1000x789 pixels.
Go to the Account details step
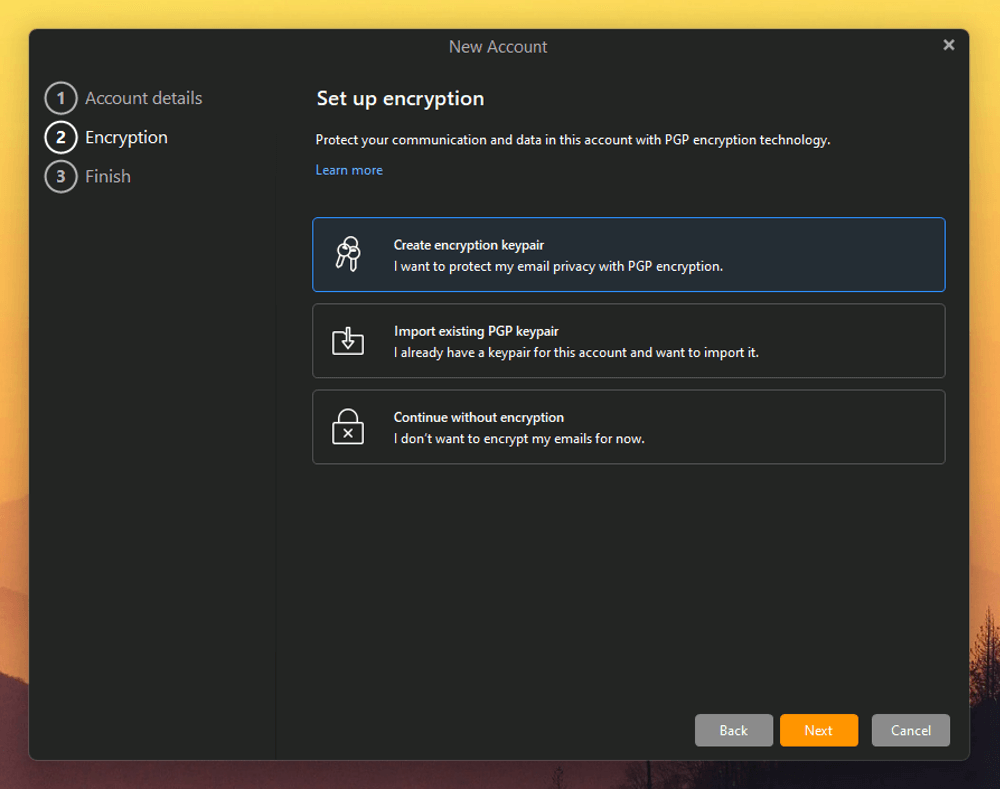[143, 98]
